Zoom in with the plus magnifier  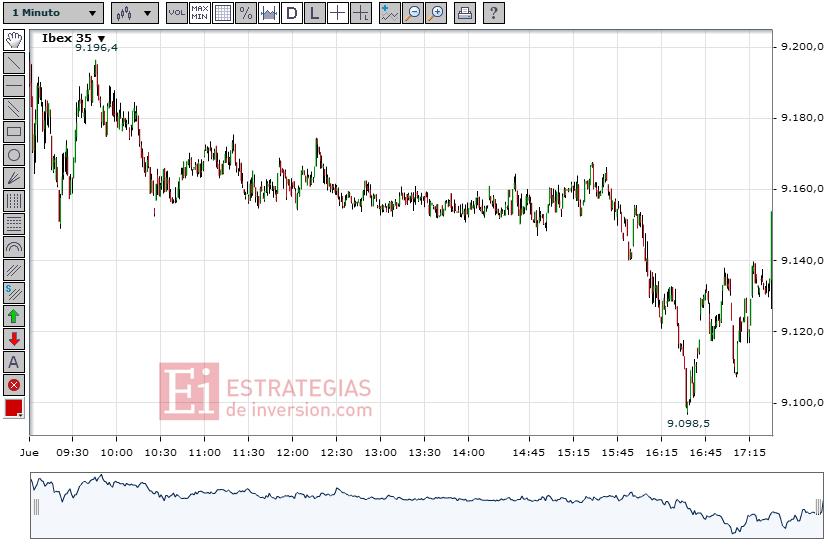(436, 13)
